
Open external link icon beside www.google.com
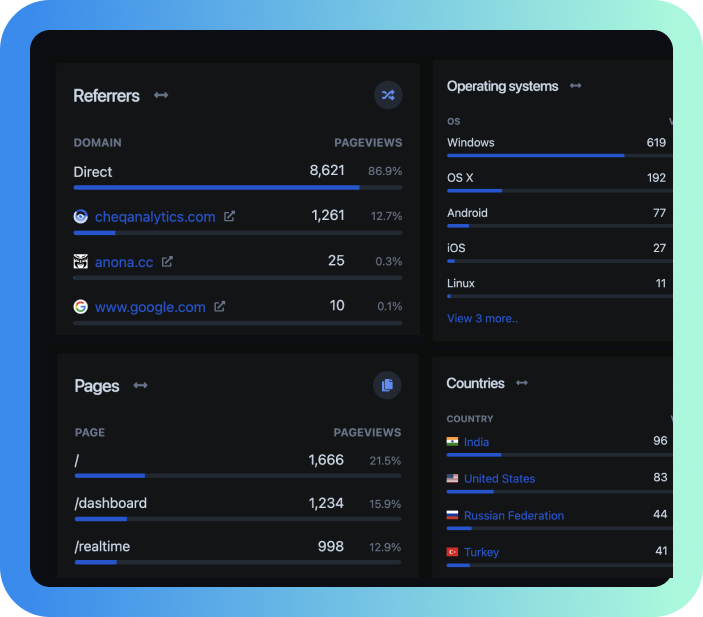pos(220,307)
